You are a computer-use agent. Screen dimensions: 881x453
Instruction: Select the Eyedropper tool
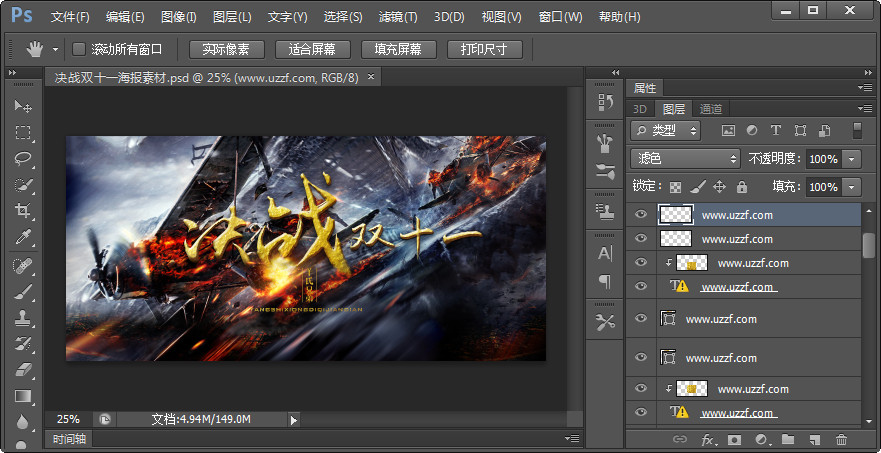[23, 238]
